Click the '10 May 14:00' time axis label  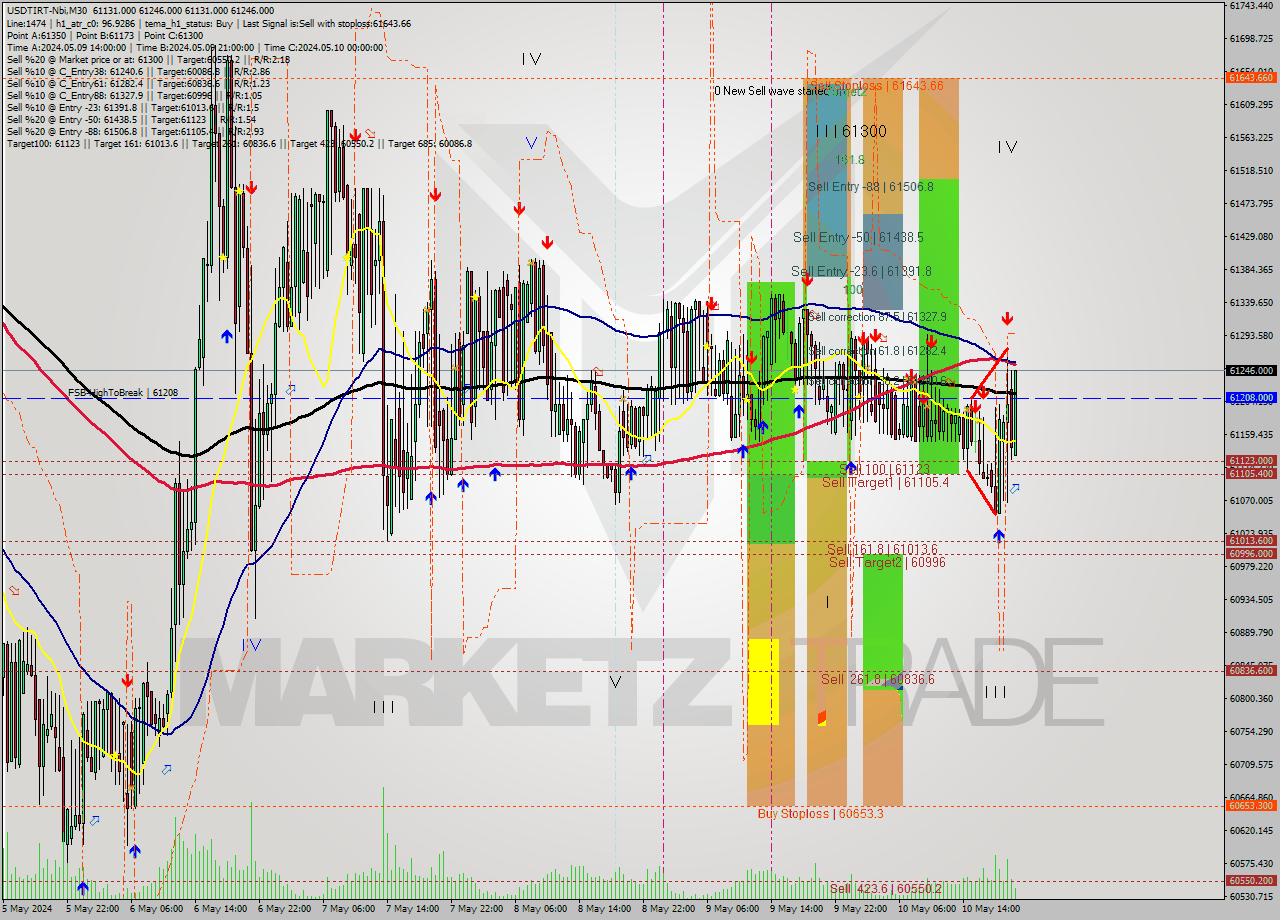tap(989, 909)
